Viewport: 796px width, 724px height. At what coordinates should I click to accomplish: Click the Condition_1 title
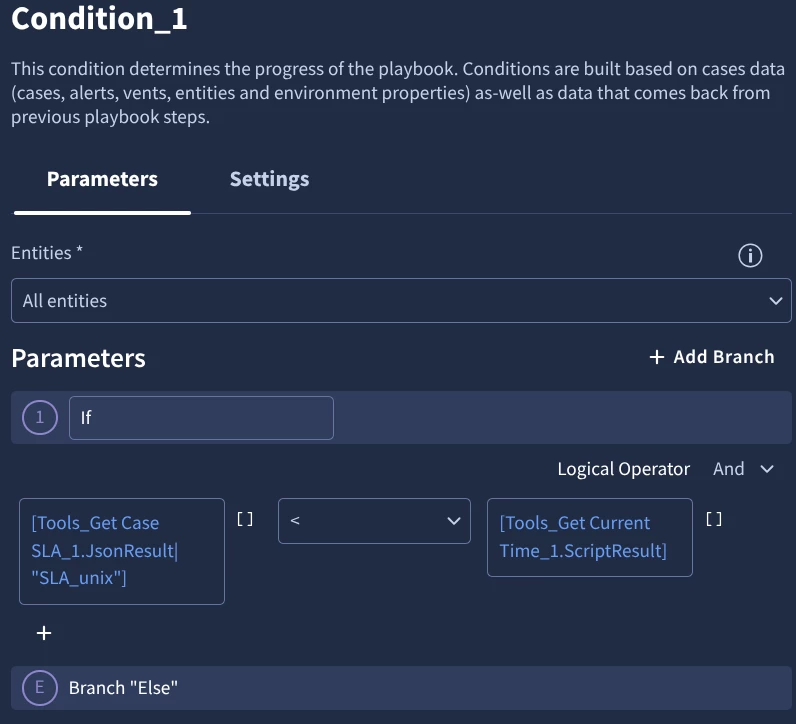100,19
